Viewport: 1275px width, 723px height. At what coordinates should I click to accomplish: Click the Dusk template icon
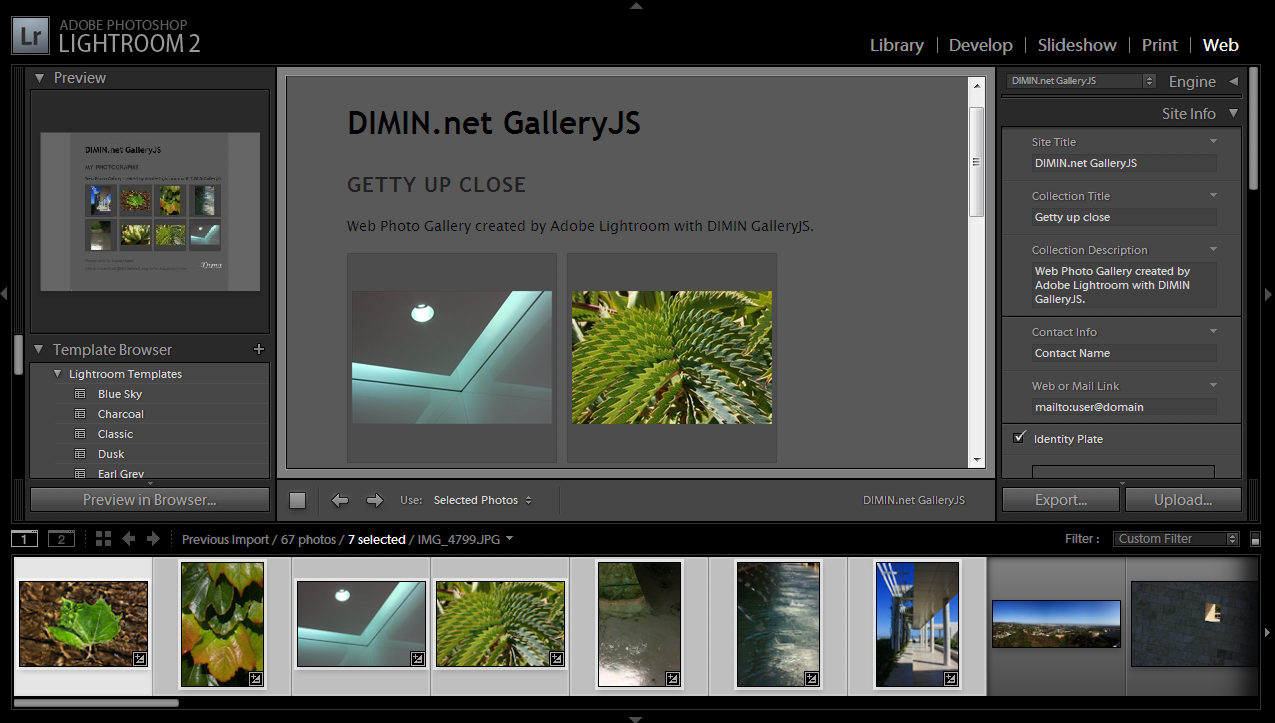(81, 454)
